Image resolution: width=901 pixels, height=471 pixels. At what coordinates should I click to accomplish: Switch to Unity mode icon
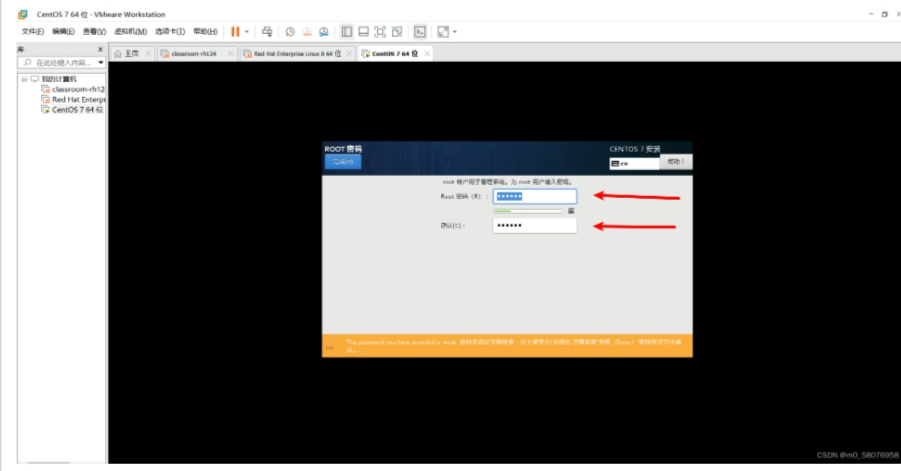pos(396,32)
